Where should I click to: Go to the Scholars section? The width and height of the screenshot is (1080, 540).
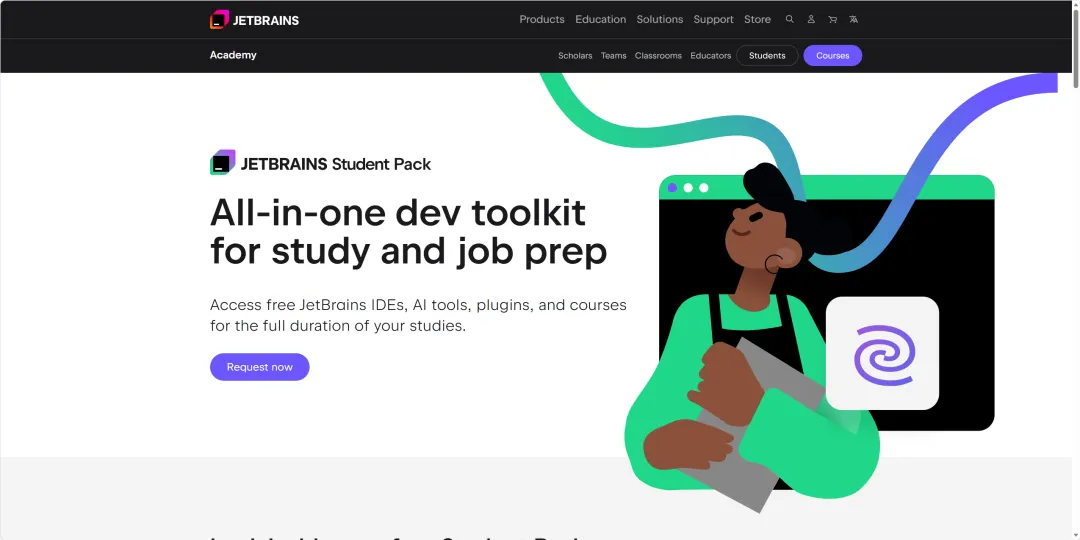pyautogui.click(x=574, y=56)
